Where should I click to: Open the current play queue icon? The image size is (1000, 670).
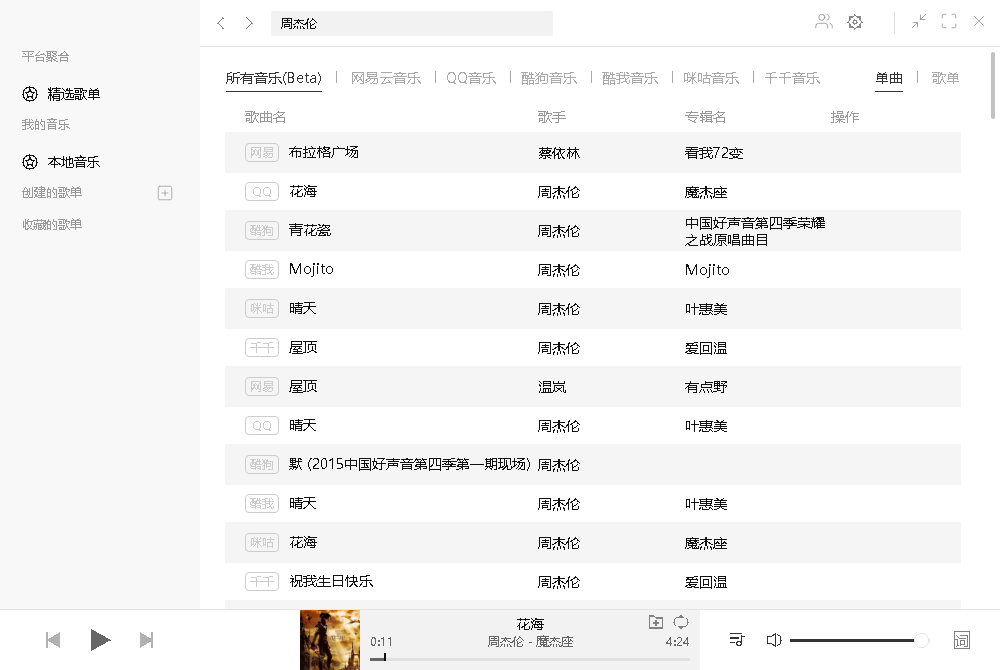click(x=737, y=639)
